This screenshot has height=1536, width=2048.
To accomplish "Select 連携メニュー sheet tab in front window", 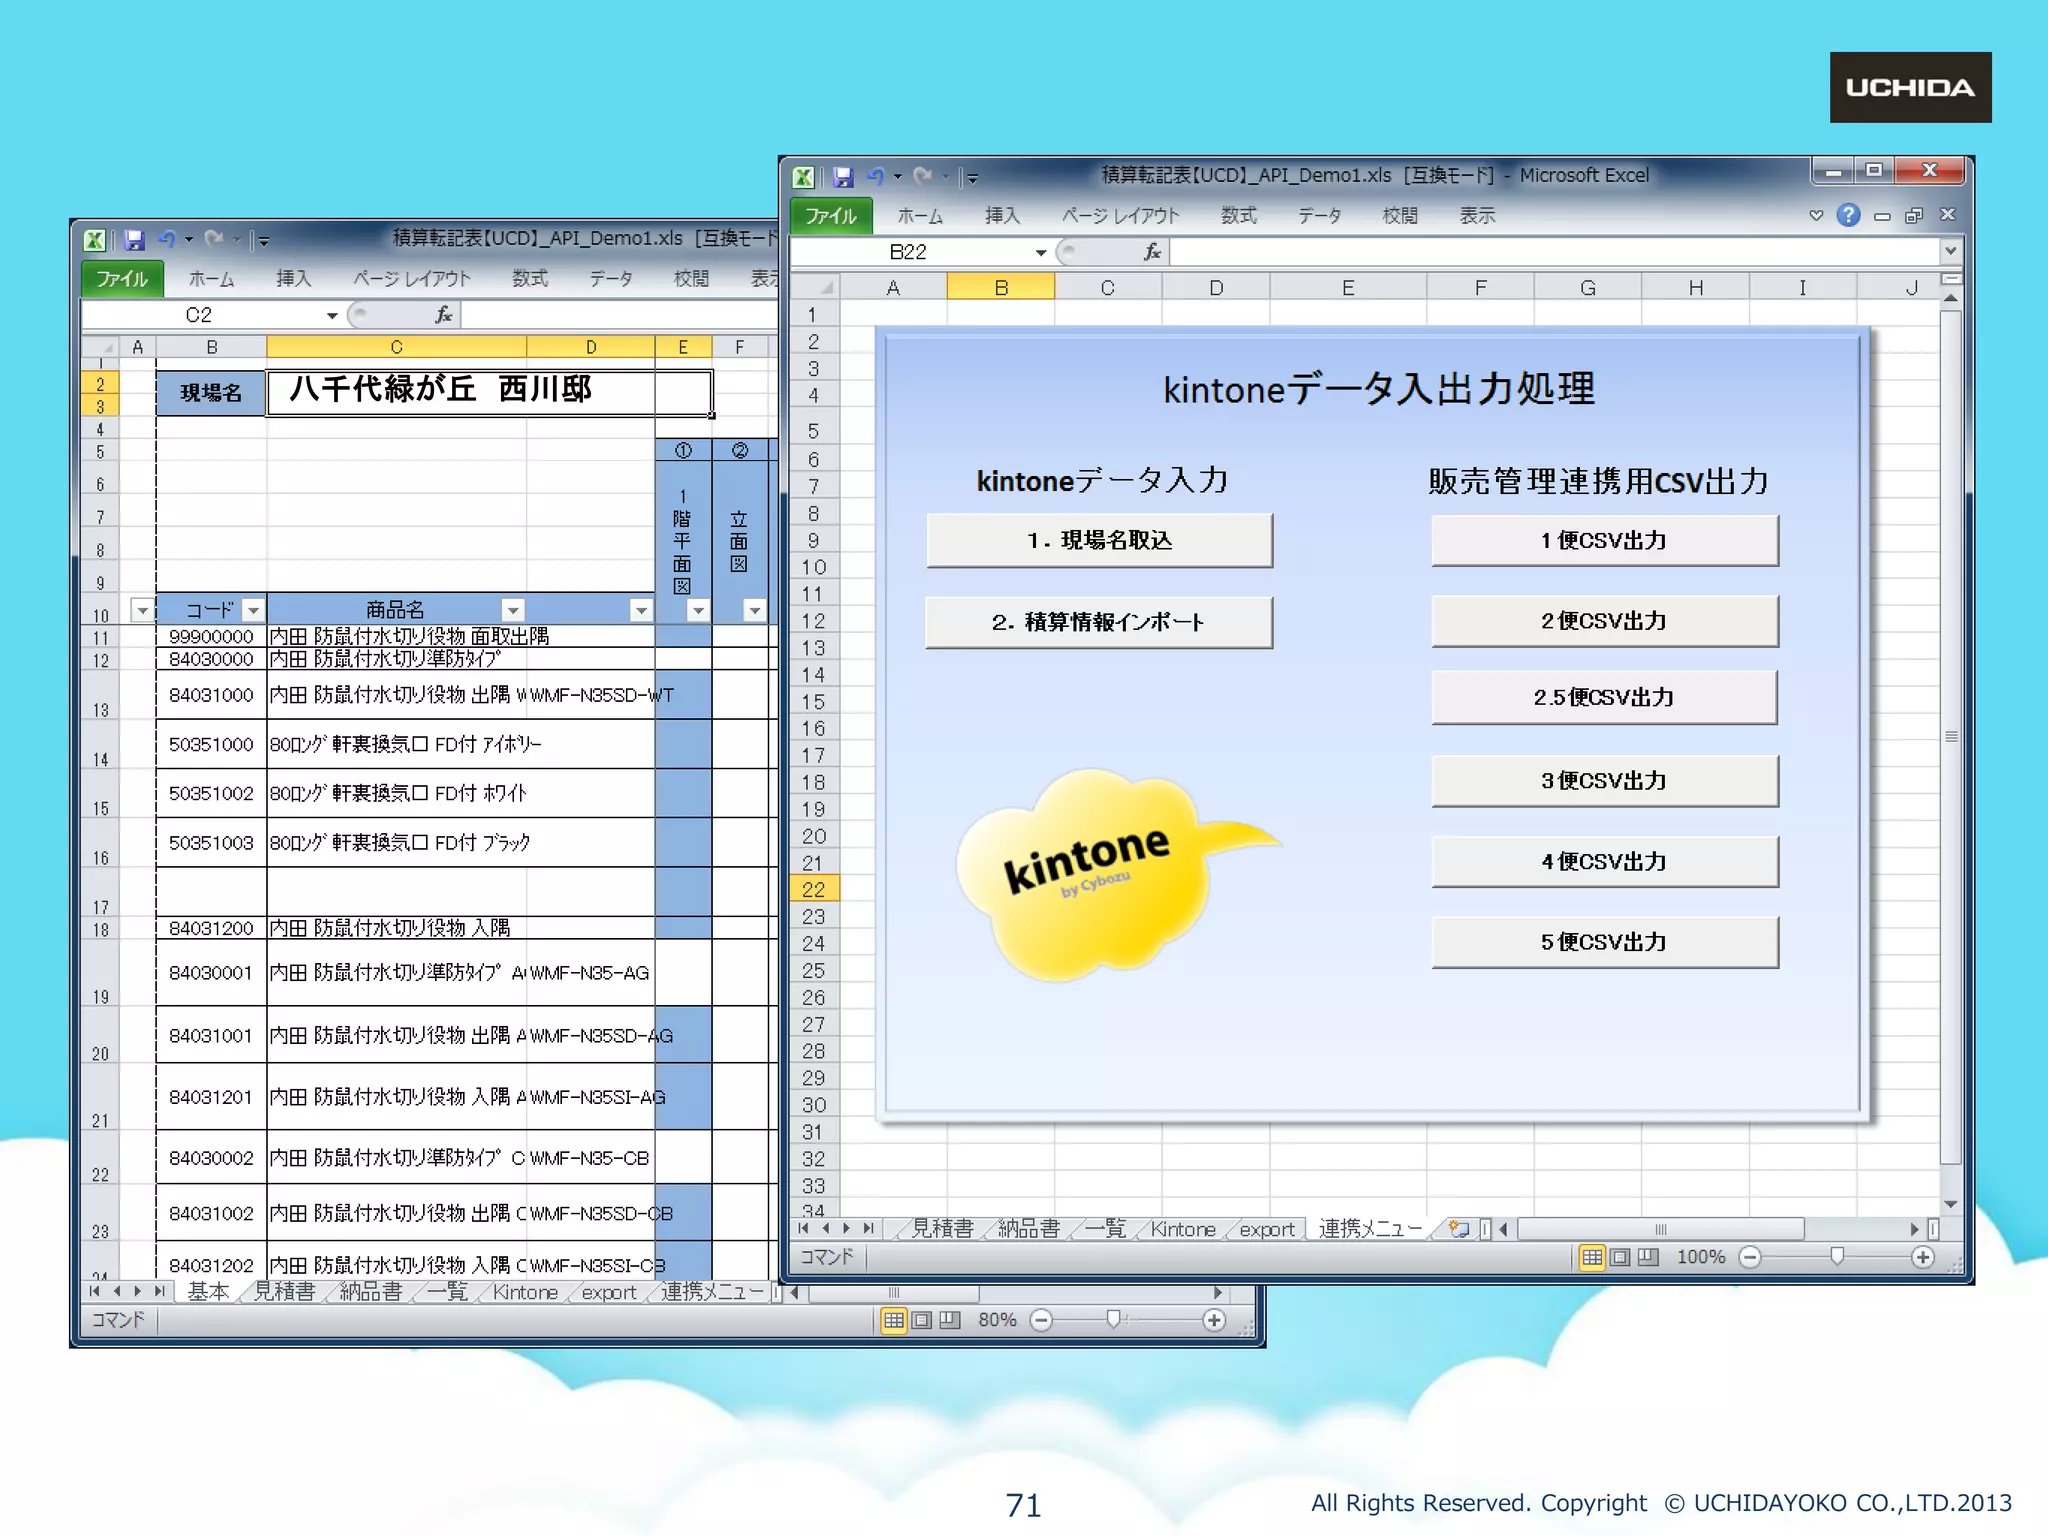I will pos(1370,1228).
